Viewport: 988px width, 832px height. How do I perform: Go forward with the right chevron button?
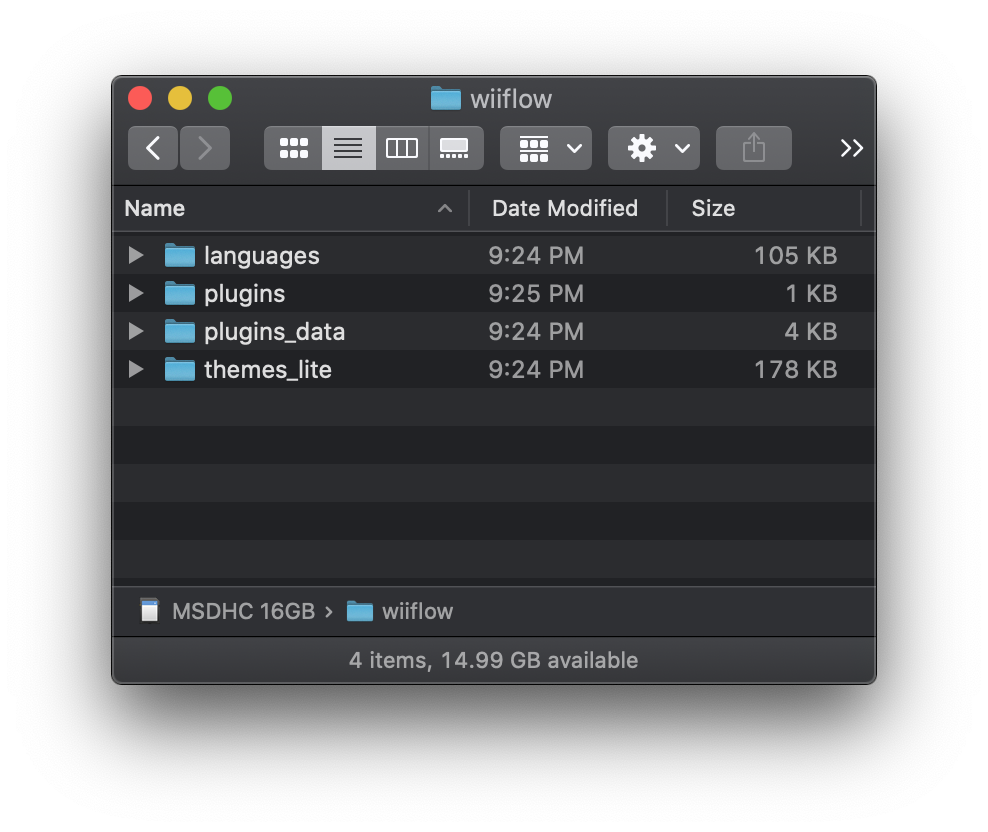[x=205, y=148]
